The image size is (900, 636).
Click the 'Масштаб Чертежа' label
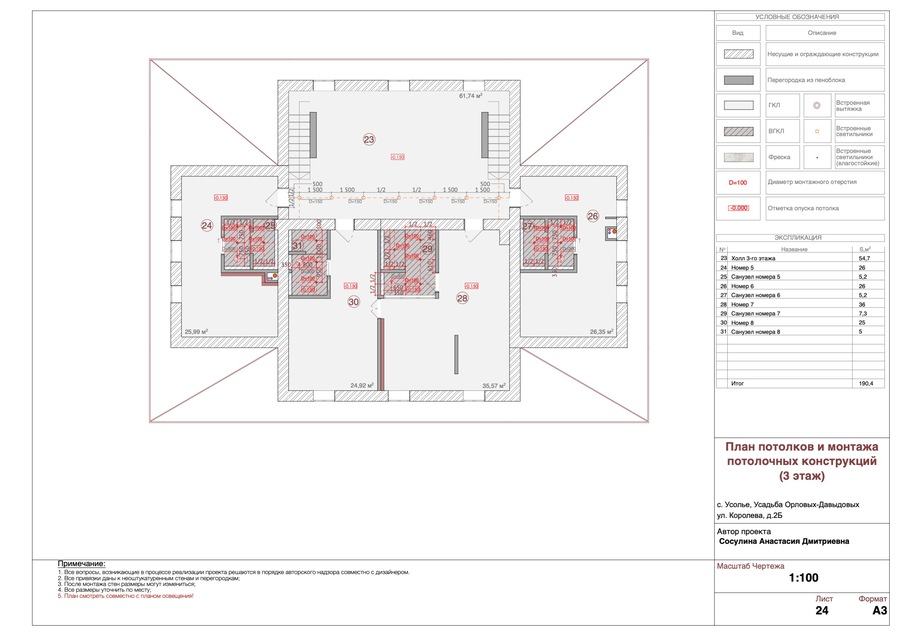[750, 566]
